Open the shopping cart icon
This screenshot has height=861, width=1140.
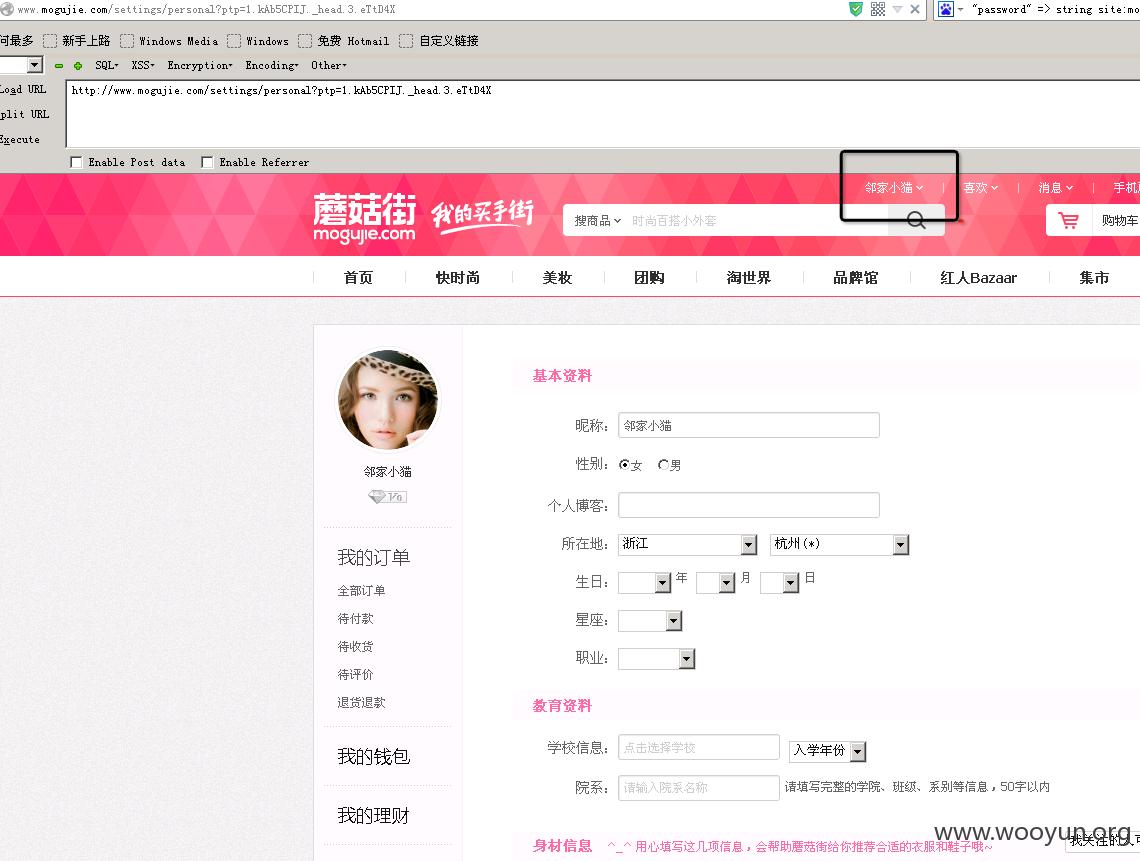click(1068, 220)
